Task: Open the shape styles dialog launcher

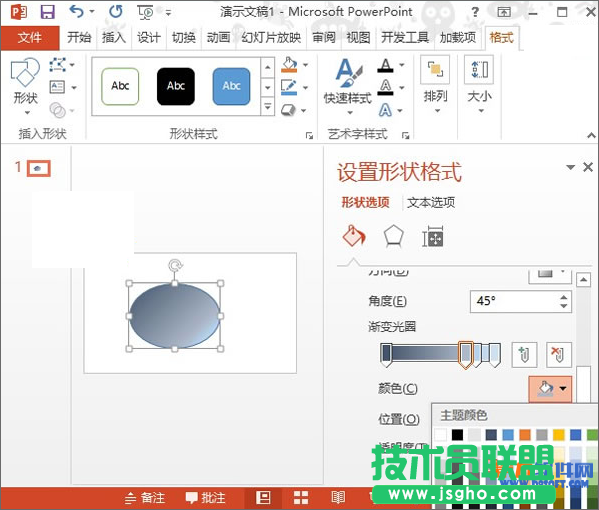Action: coord(309,135)
